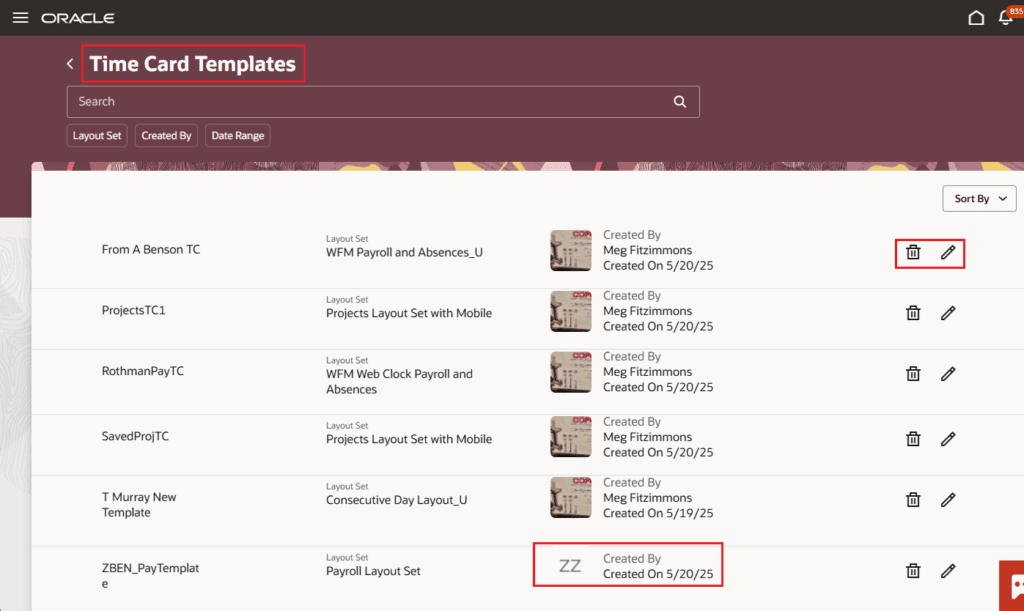Image resolution: width=1024 pixels, height=611 pixels.
Task: Open the hamburger navigation menu
Action: point(20,18)
